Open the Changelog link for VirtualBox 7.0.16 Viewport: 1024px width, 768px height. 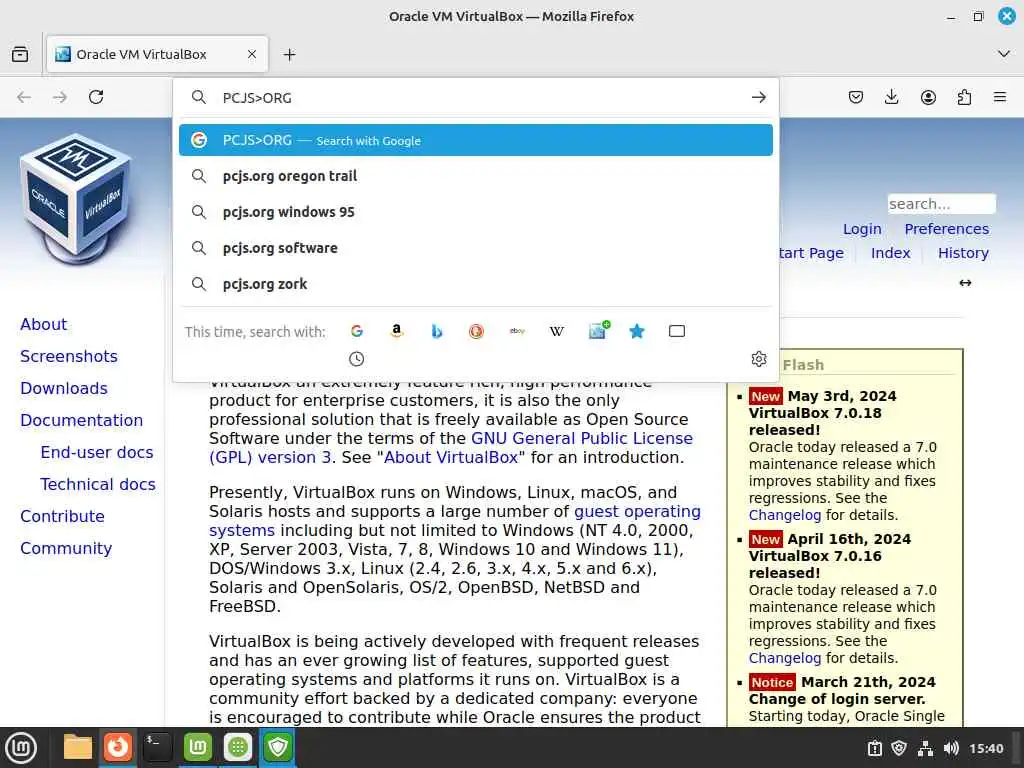(784, 658)
